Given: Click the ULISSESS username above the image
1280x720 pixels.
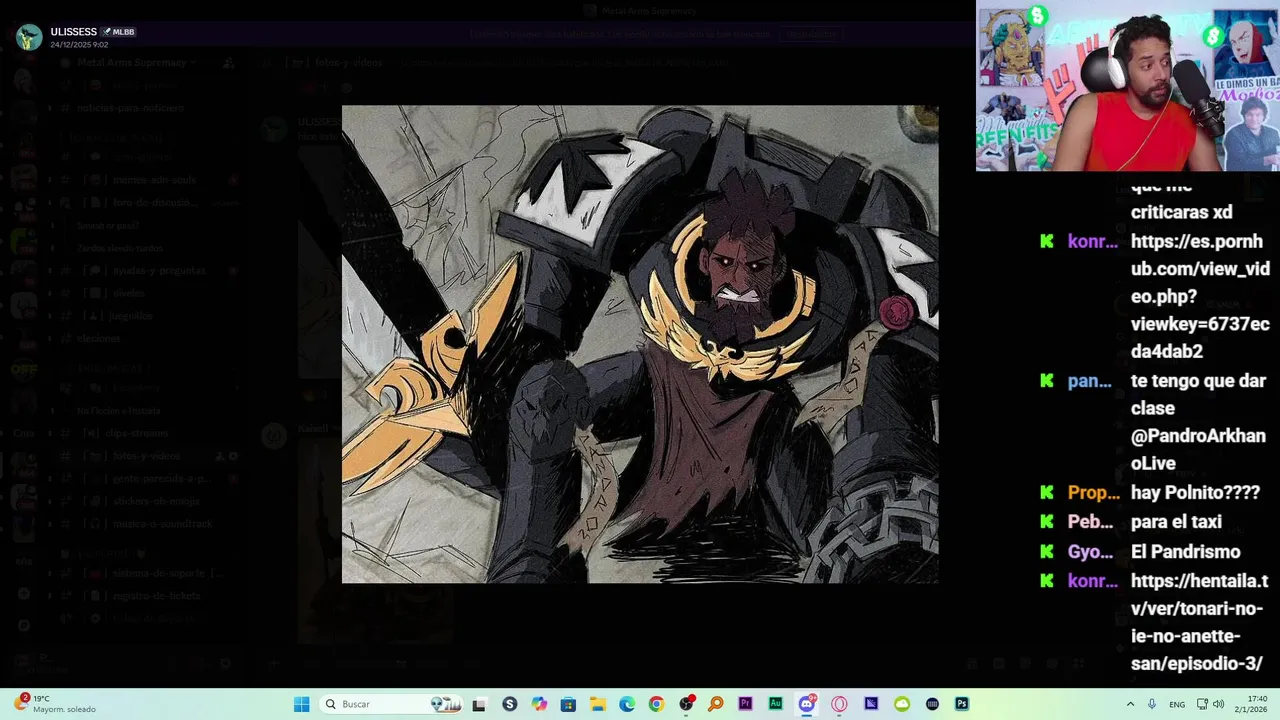Looking at the screenshot, I should pyautogui.click(x=73, y=32).
